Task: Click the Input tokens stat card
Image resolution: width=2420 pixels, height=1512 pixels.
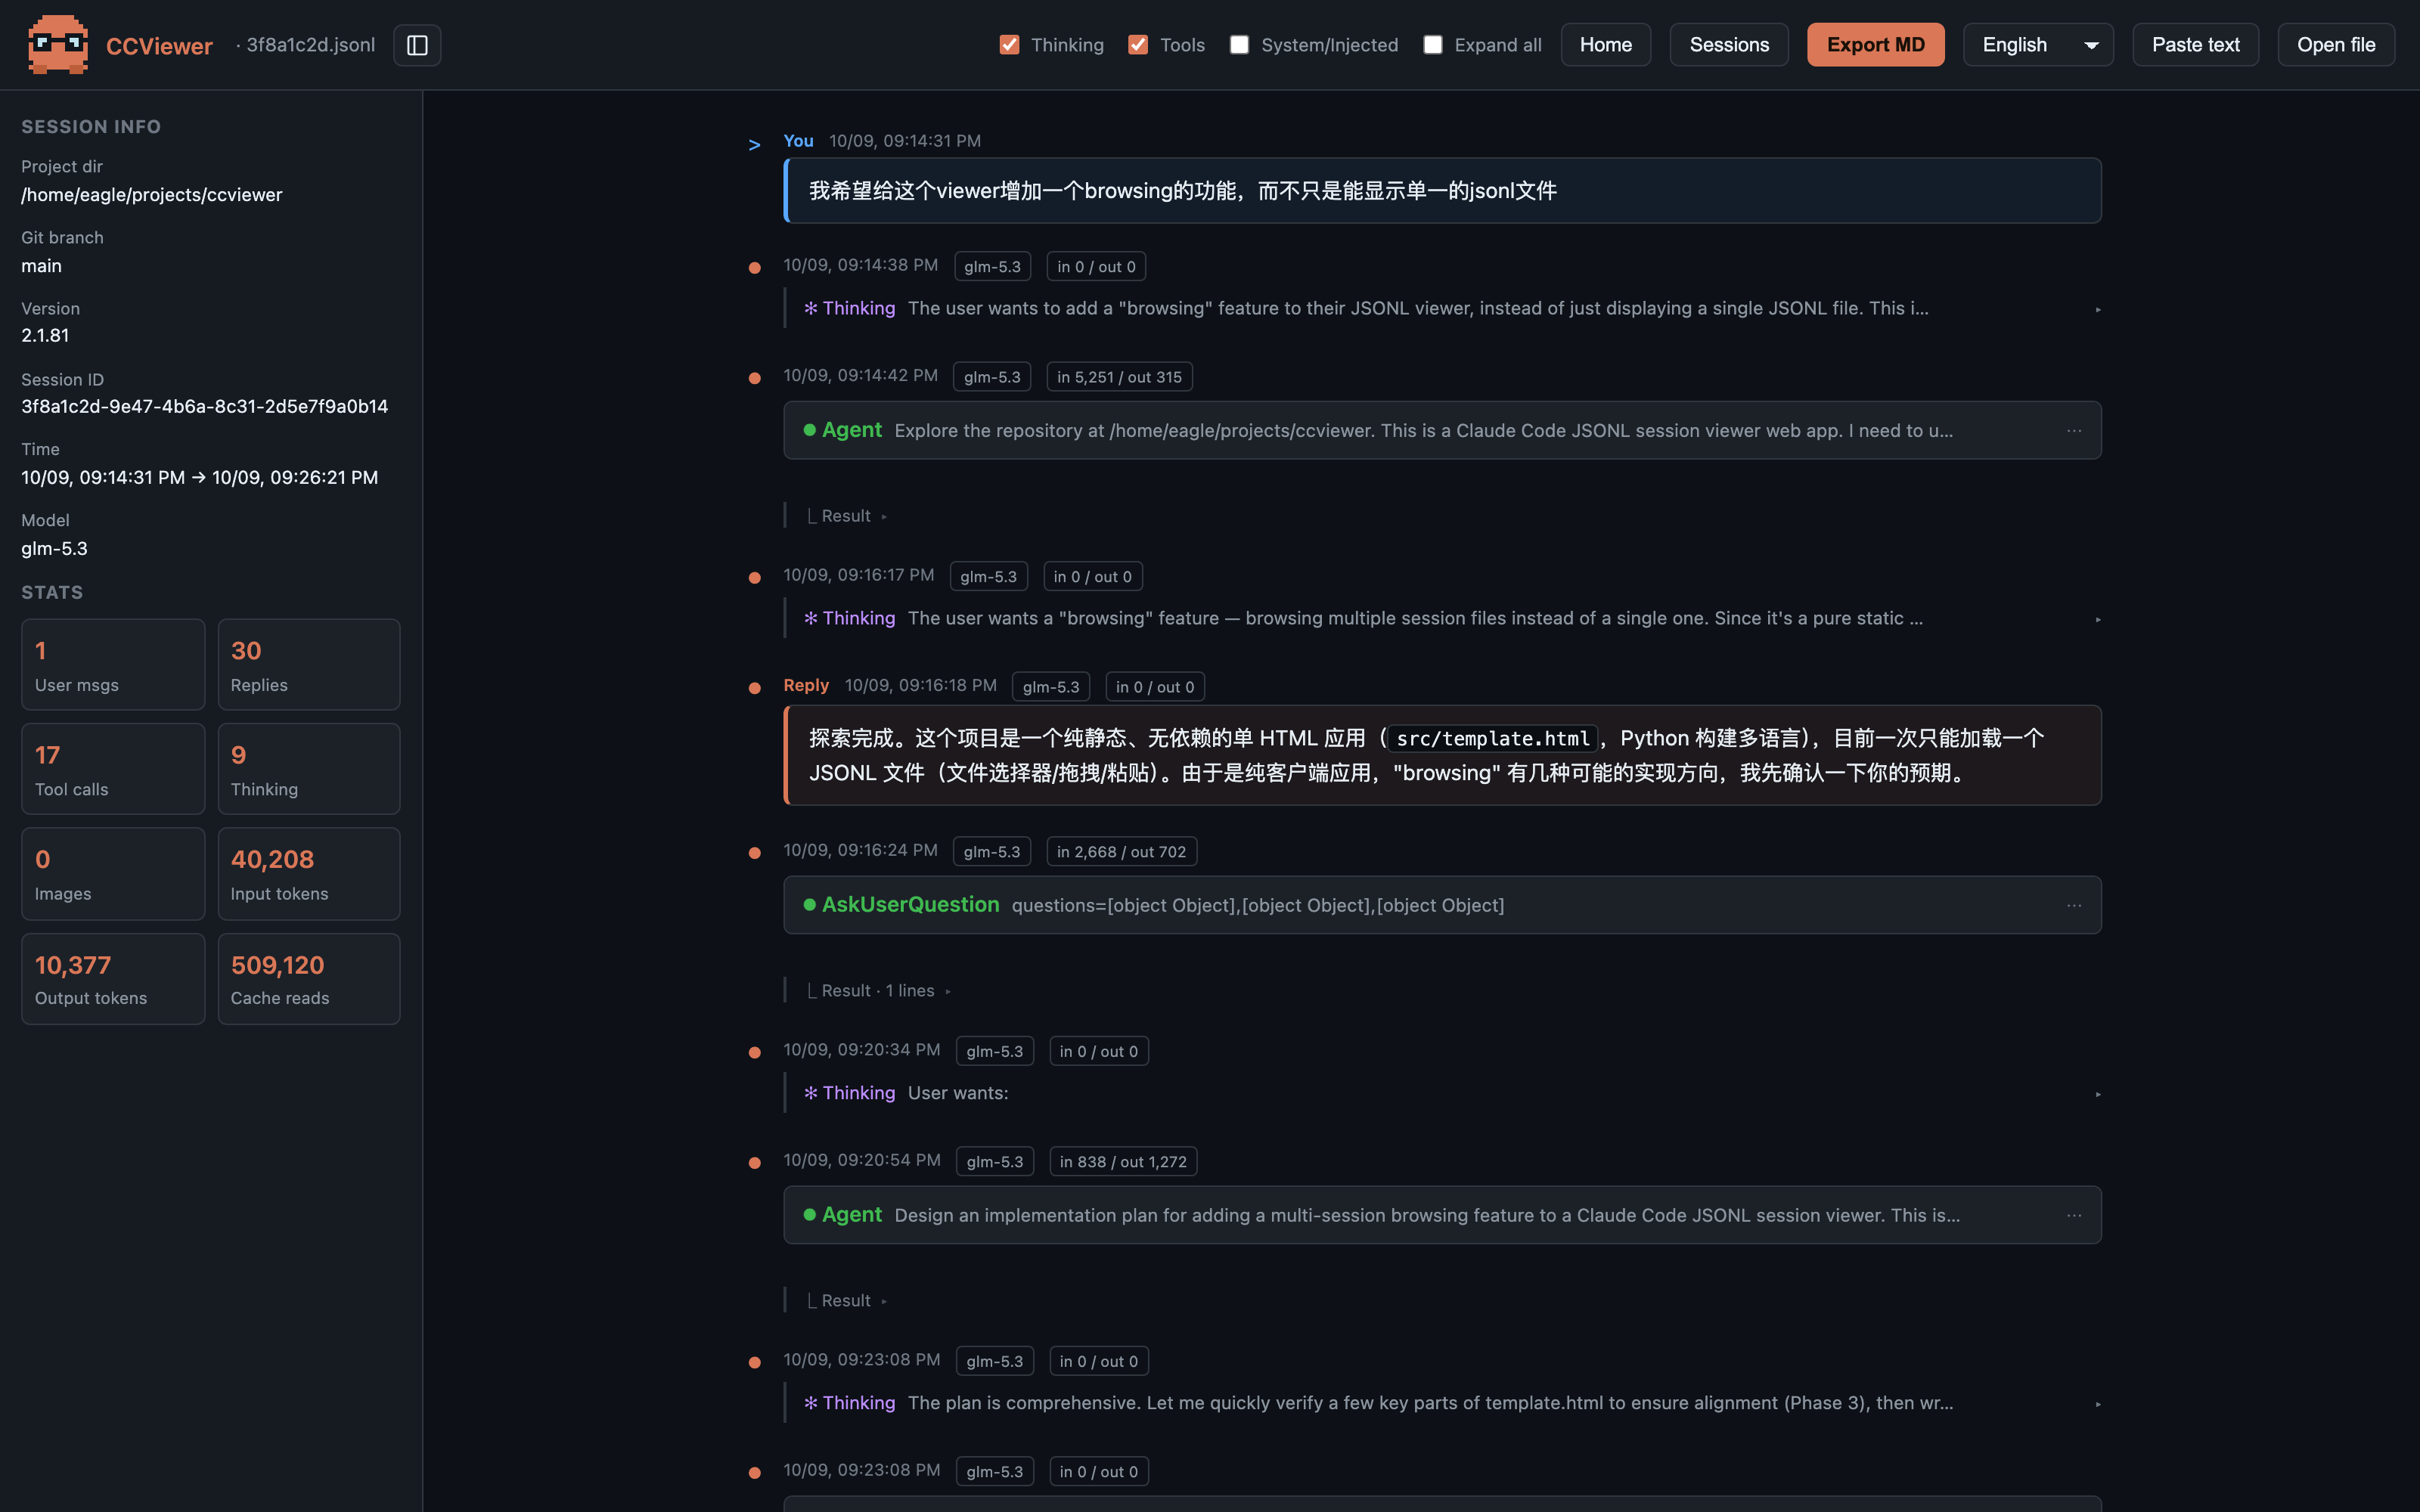Action: 309,874
